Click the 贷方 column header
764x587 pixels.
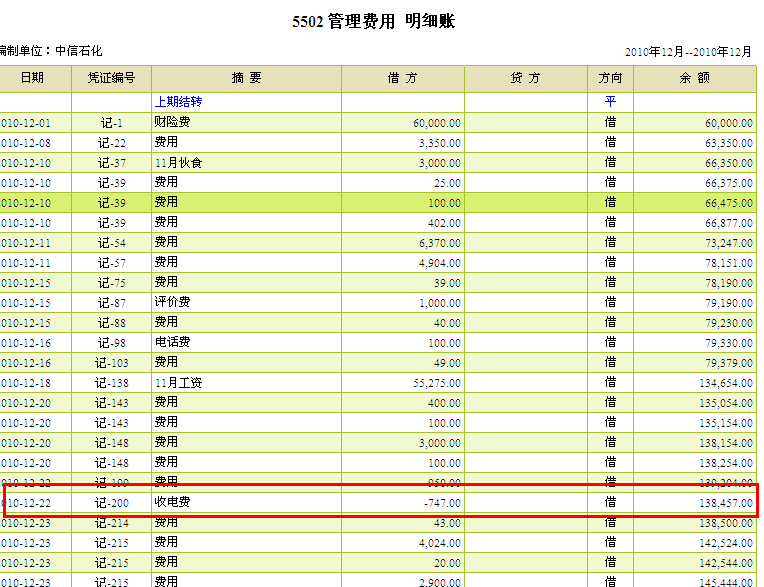[525, 78]
